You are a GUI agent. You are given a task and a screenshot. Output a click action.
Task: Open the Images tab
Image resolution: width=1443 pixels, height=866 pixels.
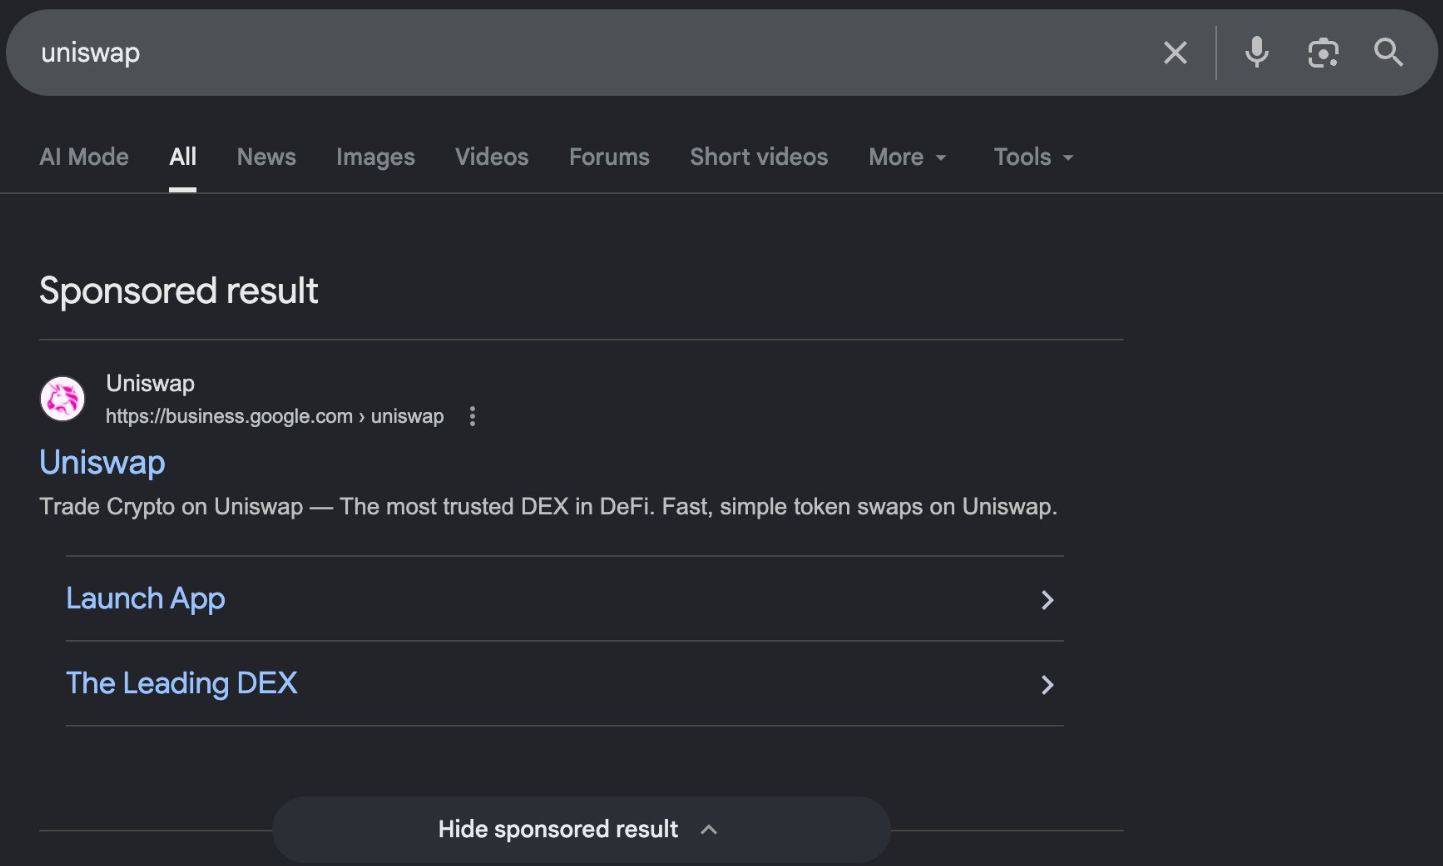point(375,157)
